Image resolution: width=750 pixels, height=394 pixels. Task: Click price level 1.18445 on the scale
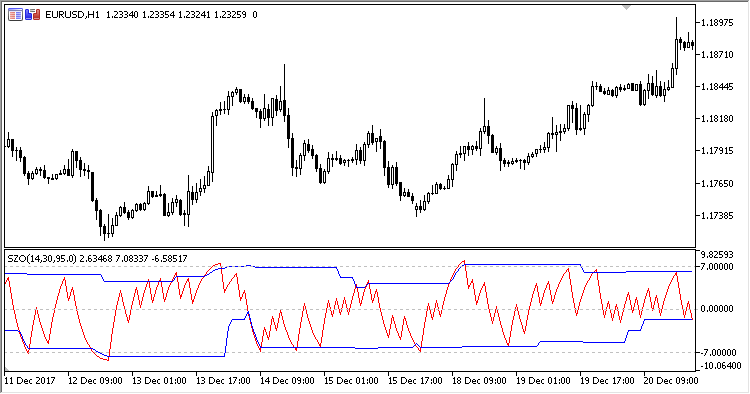tap(717, 87)
